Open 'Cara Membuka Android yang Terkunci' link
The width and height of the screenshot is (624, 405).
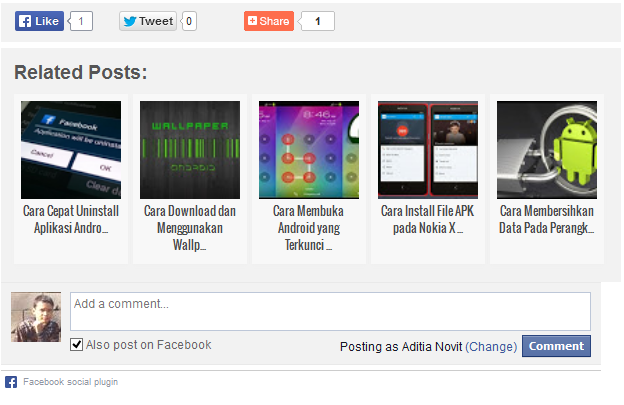pyautogui.click(x=309, y=228)
